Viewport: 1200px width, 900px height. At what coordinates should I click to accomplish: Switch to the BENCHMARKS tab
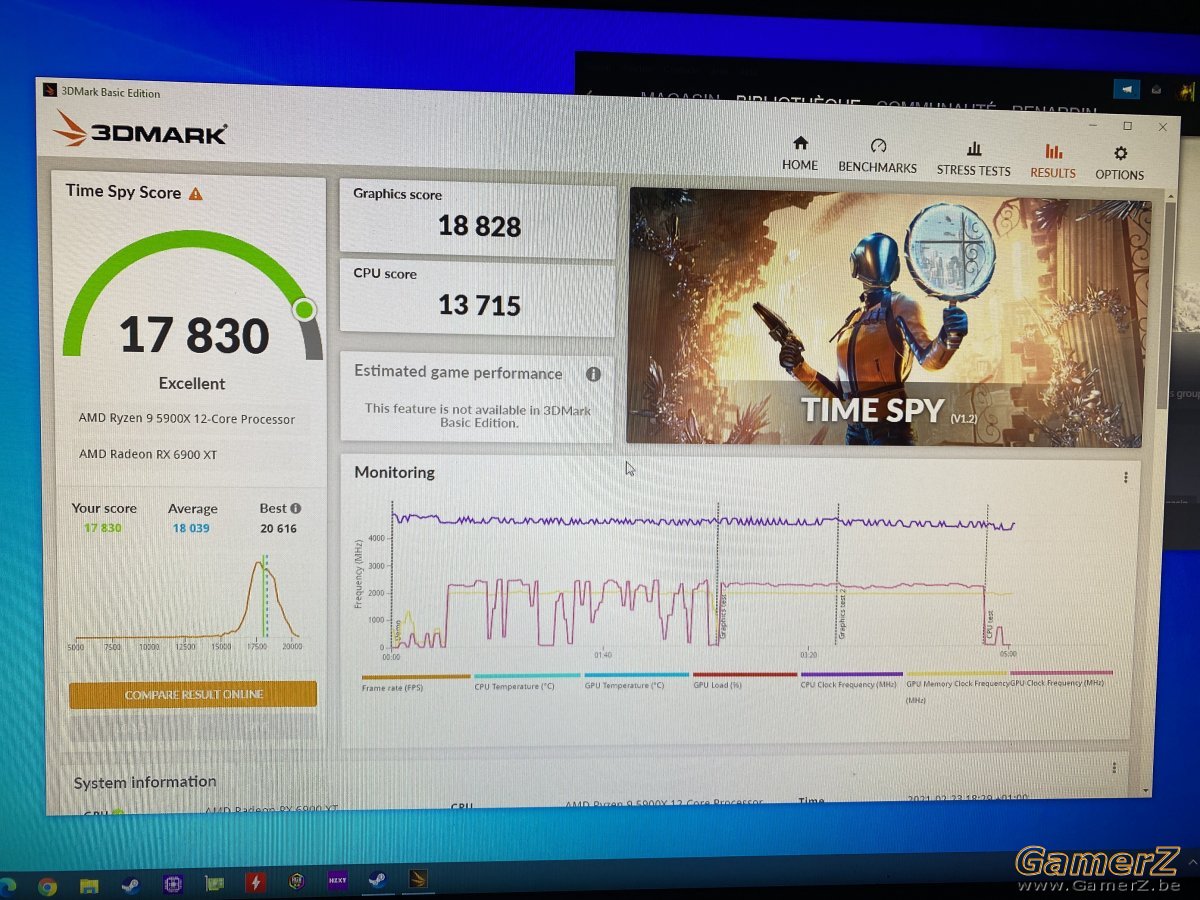[x=877, y=156]
